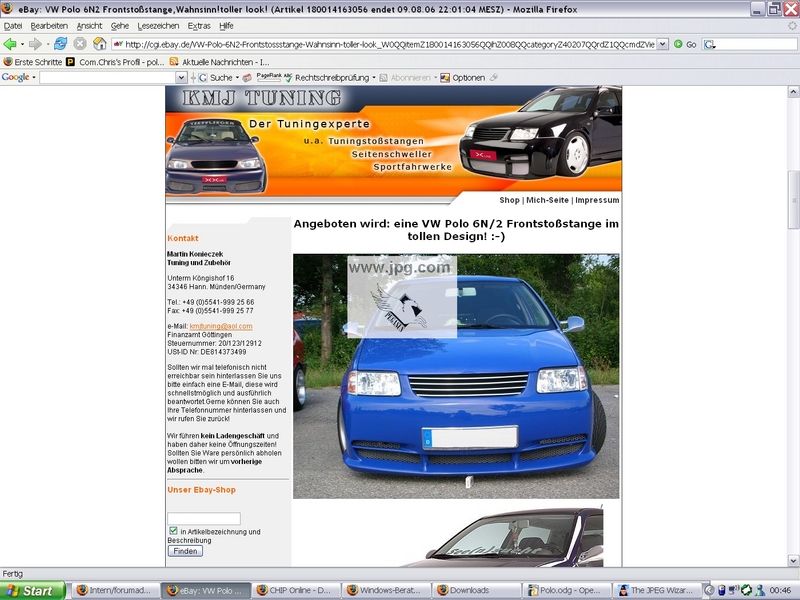This screenshot has width=800, height=600.
Task: Click the kmjtuning@aol.com email link
Action: point(221,326)
